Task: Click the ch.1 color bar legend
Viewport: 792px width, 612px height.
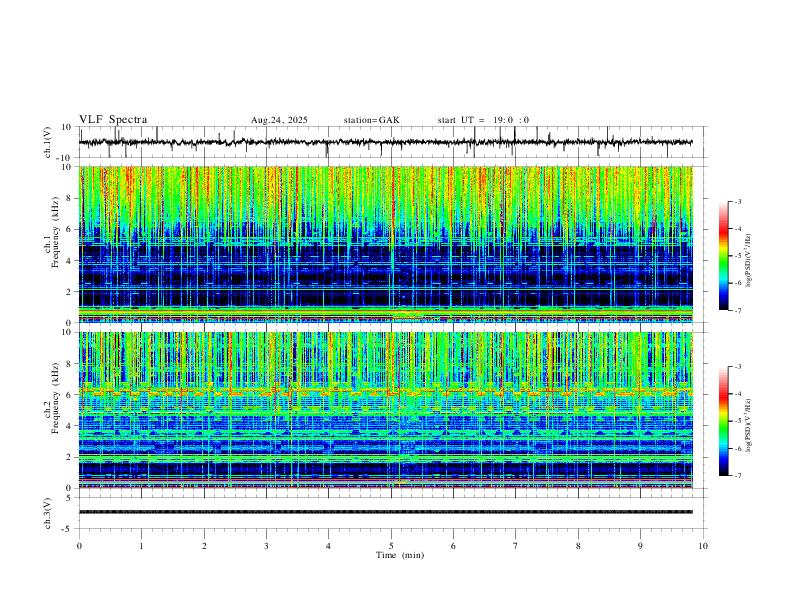Action: point(723,256)
